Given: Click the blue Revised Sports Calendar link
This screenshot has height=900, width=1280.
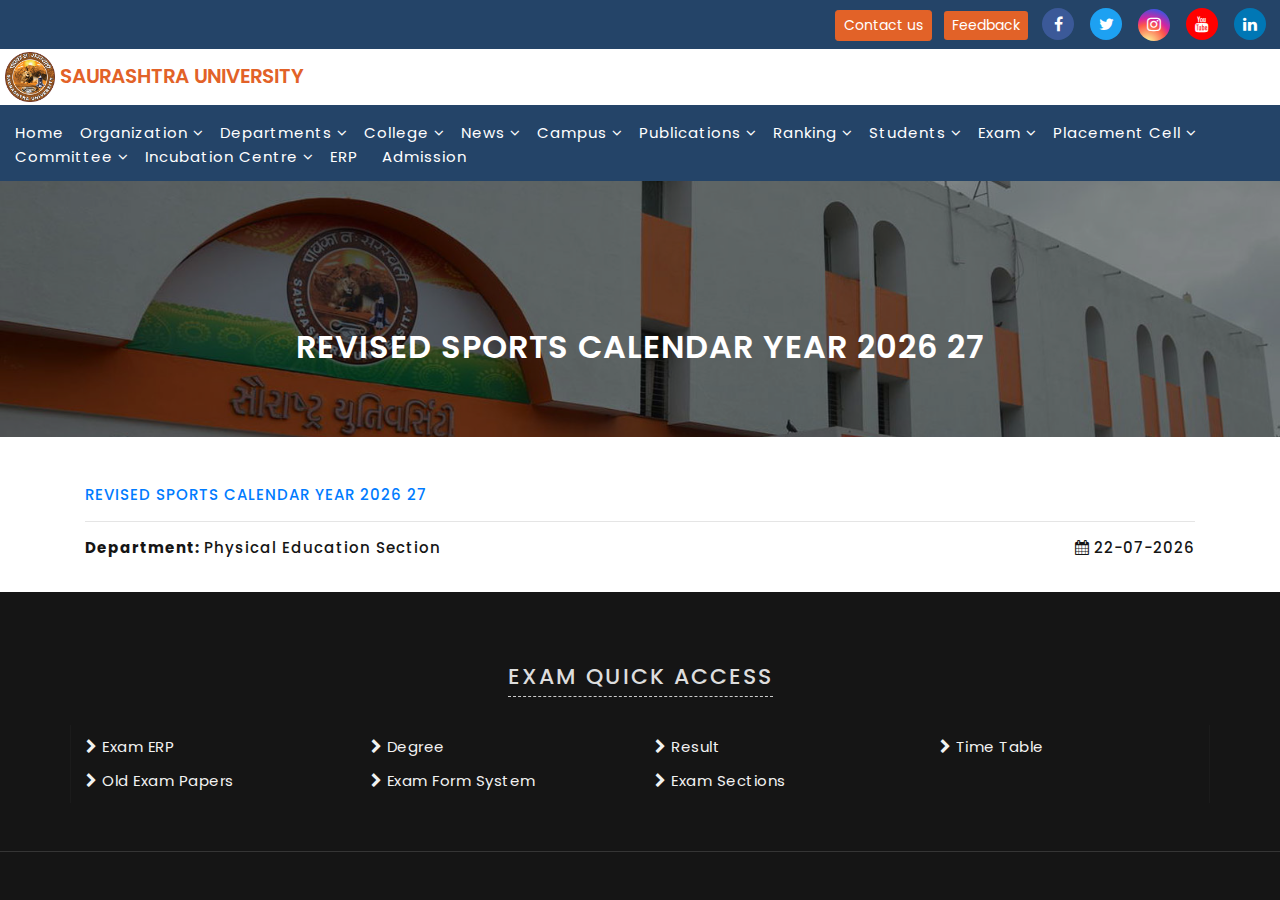Looking at the screenshot, I should click(x=256, y=495).
